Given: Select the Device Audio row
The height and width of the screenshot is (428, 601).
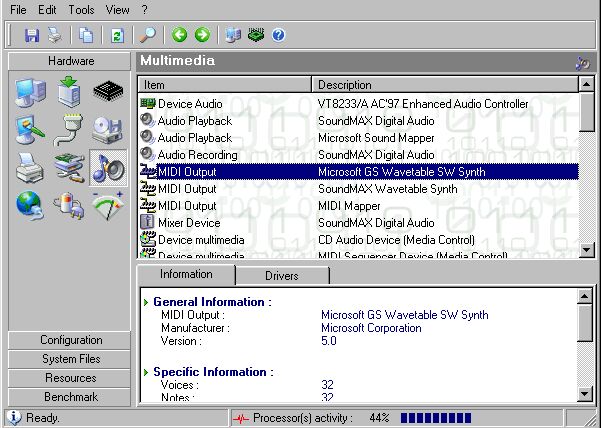Looking at the screenshot, I should click(358, 104).
